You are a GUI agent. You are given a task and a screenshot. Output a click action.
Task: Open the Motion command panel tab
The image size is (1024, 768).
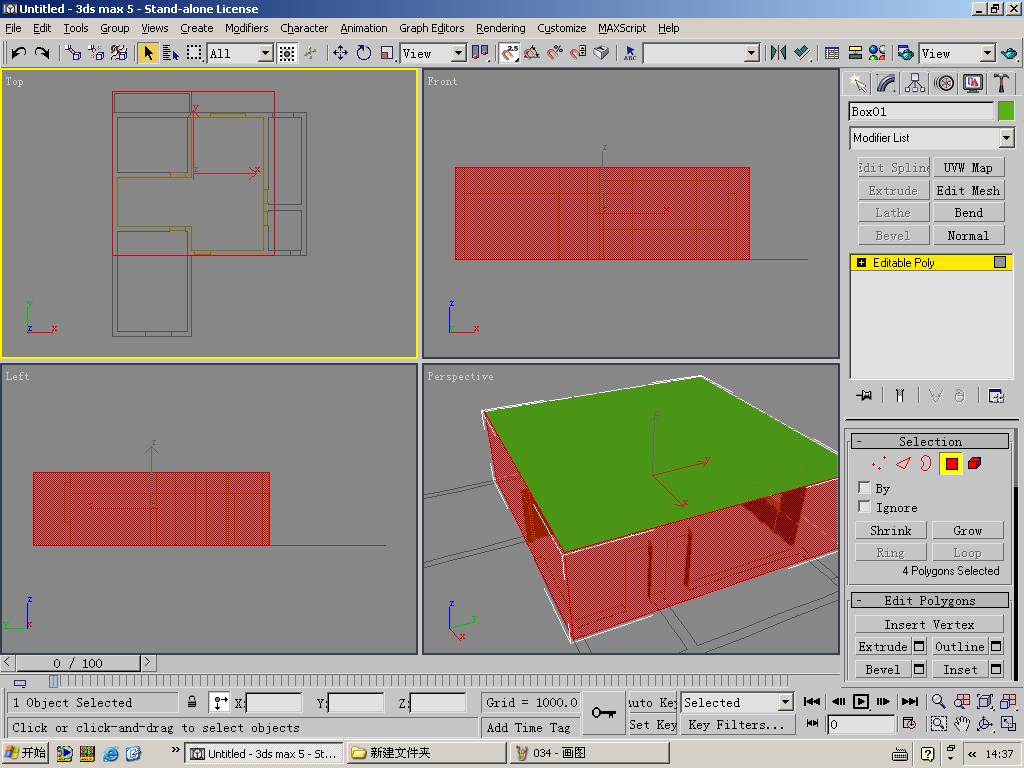944,83
